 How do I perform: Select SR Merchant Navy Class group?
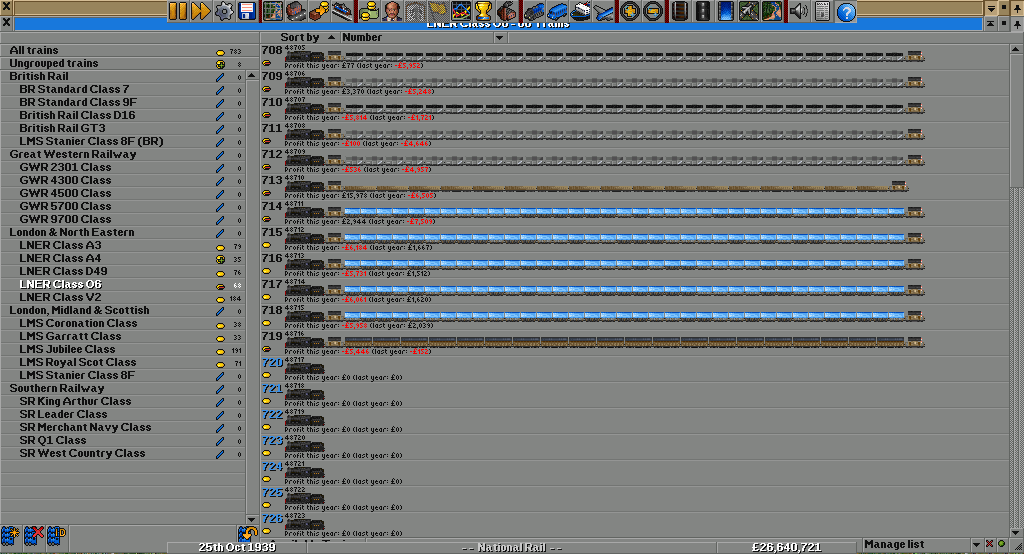pyautogui.click(x=123, y=427)
